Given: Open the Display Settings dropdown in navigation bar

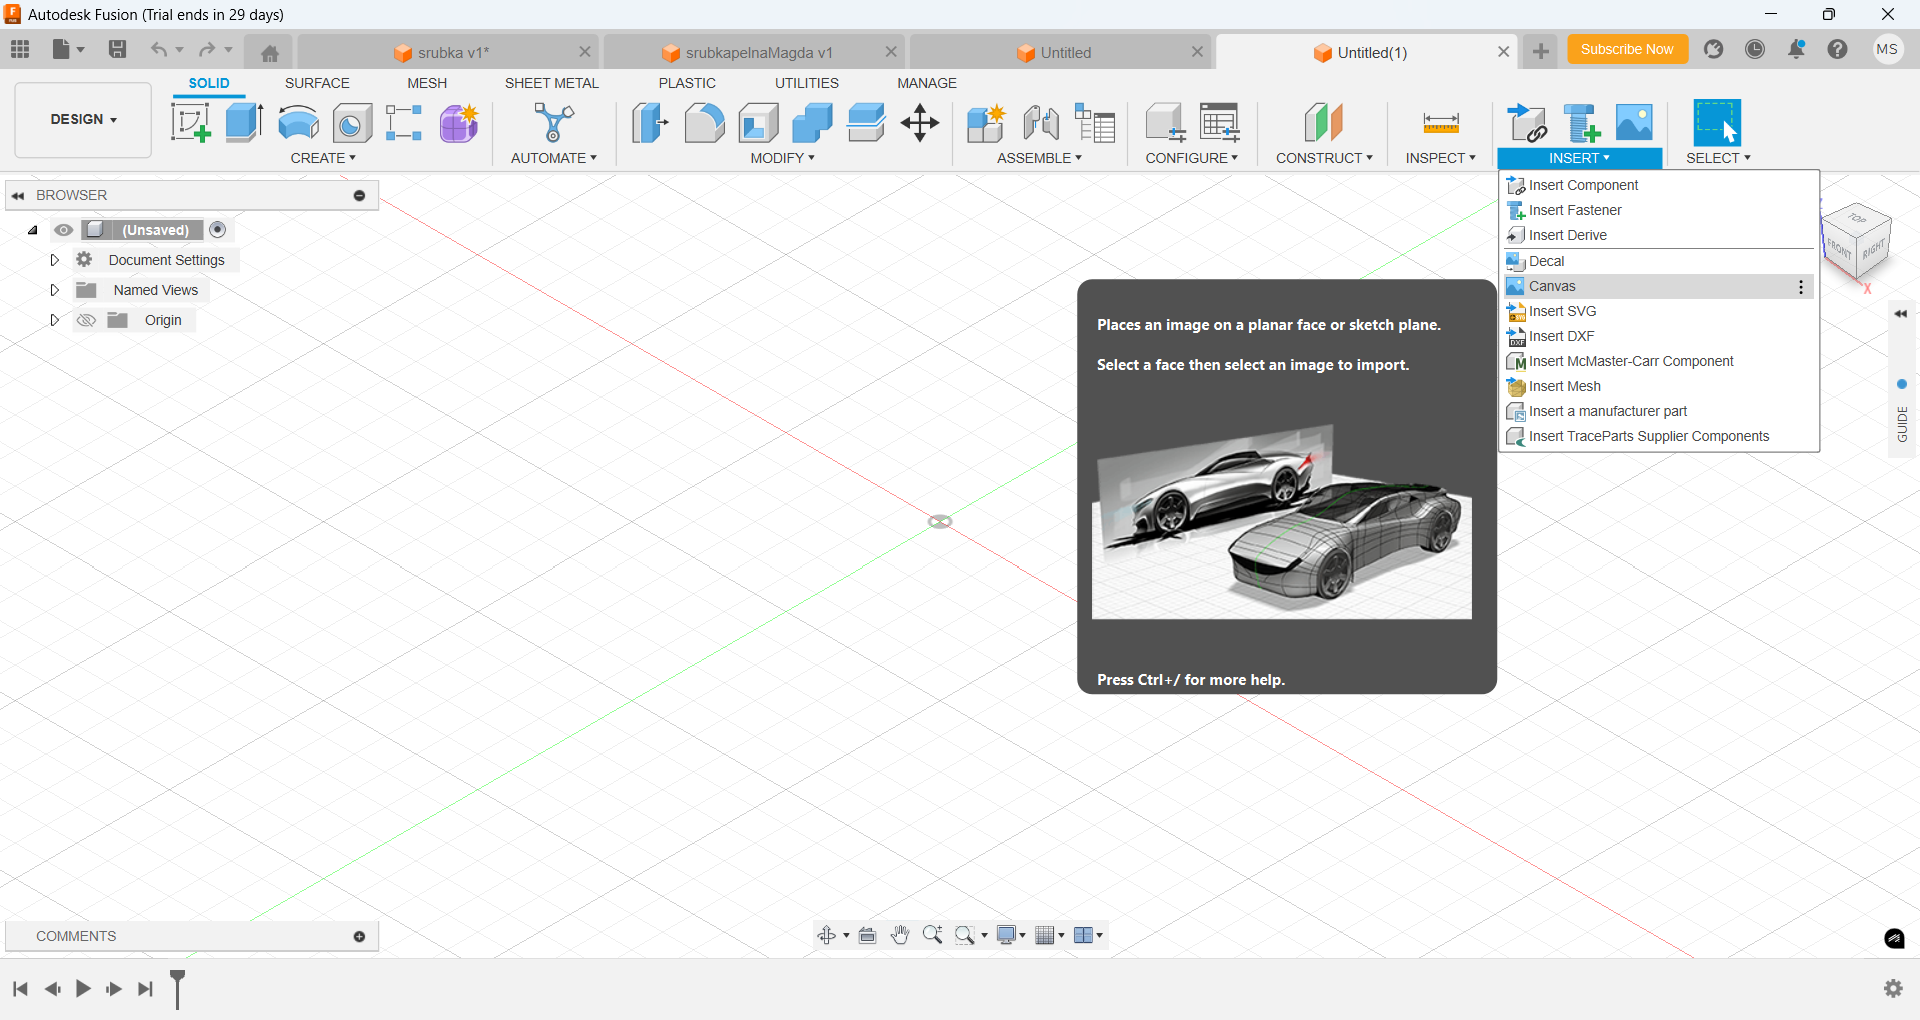Looking at the screenshot, I should 1011,935.
